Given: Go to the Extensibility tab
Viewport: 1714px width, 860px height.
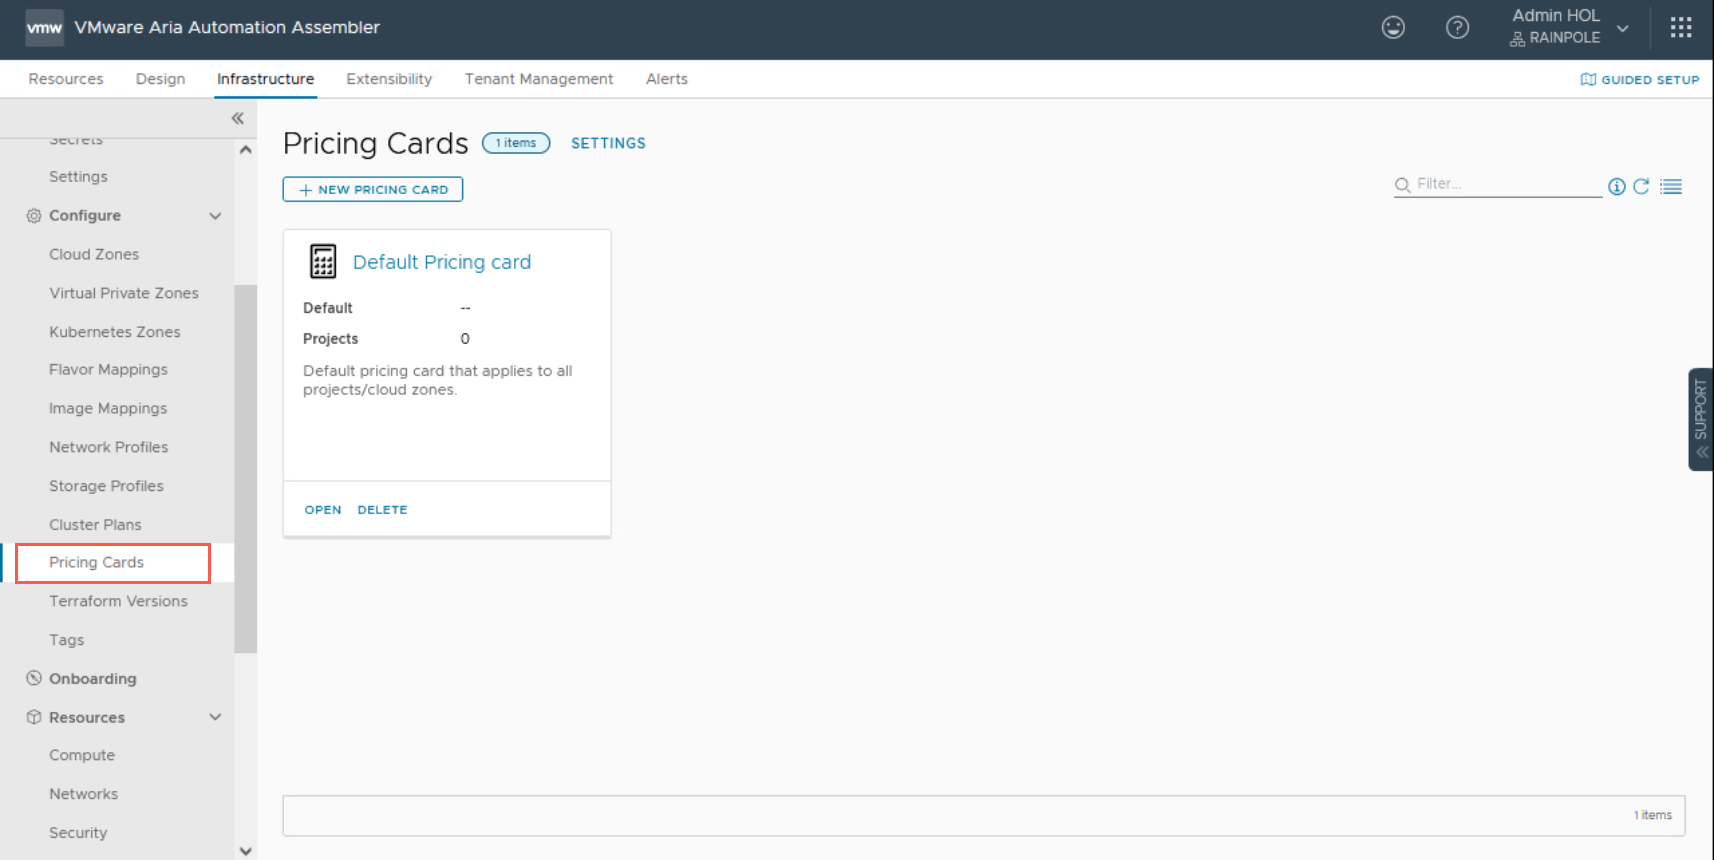Looking at the screenshot, I should tap(389, 79).
